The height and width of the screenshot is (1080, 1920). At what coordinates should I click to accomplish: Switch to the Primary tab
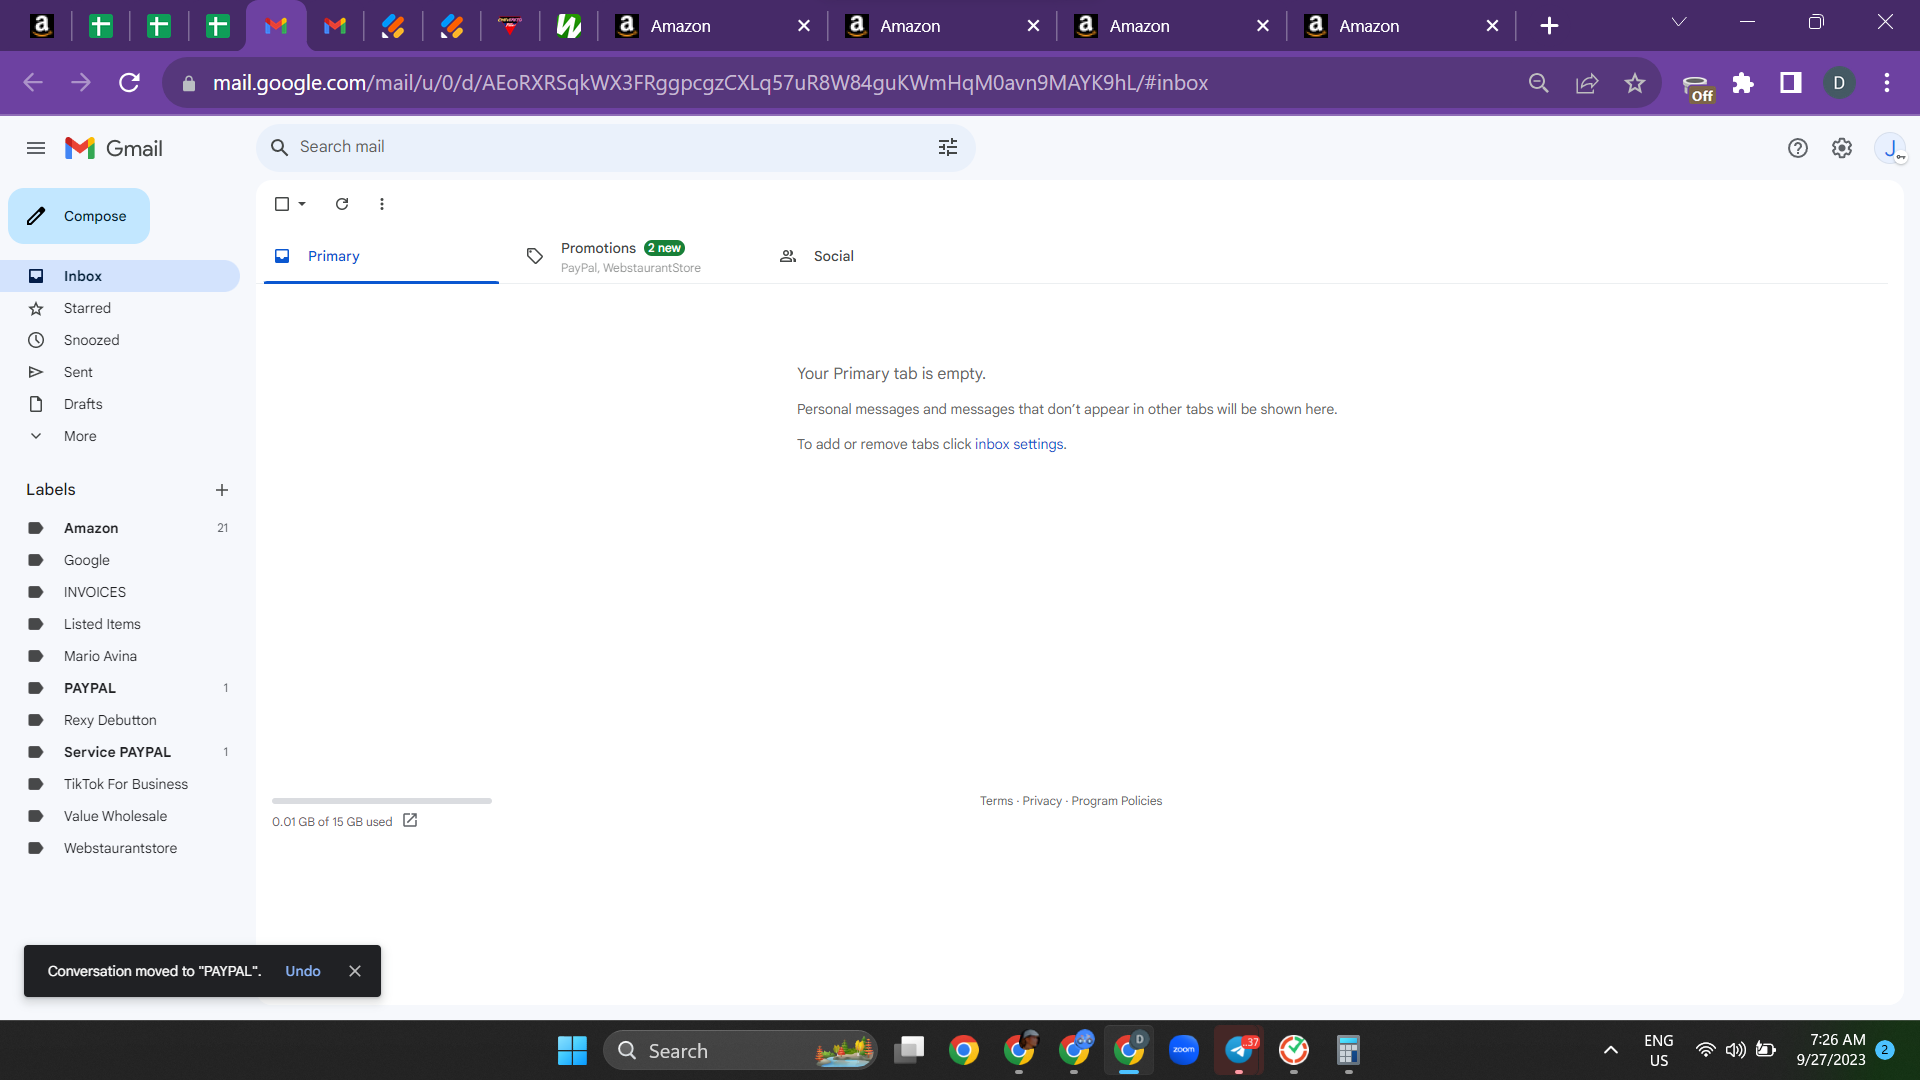tap(381, 256)
